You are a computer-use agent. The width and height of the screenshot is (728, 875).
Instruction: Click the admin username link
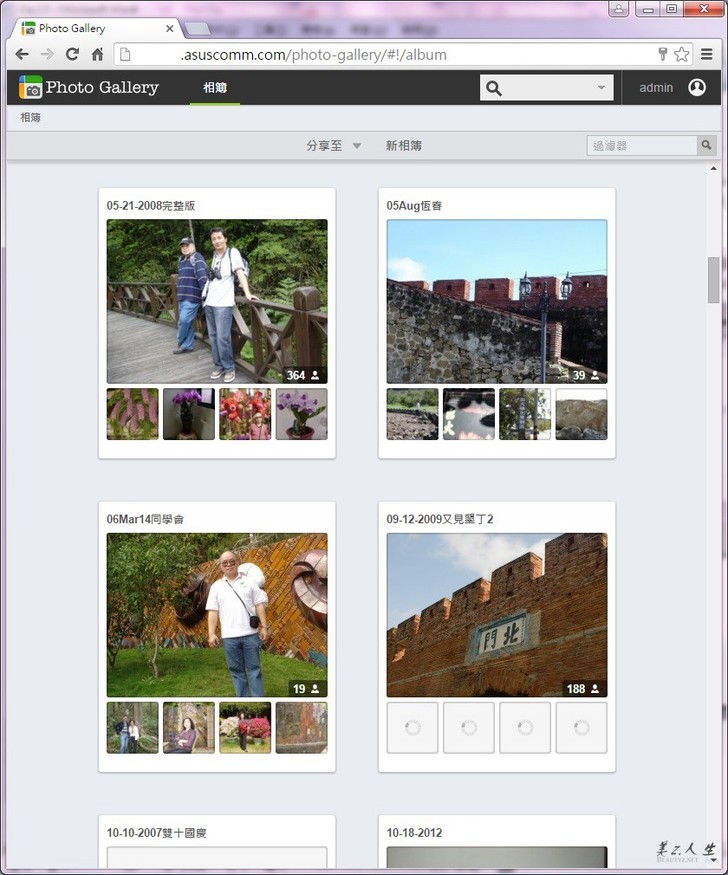point(656,88)
